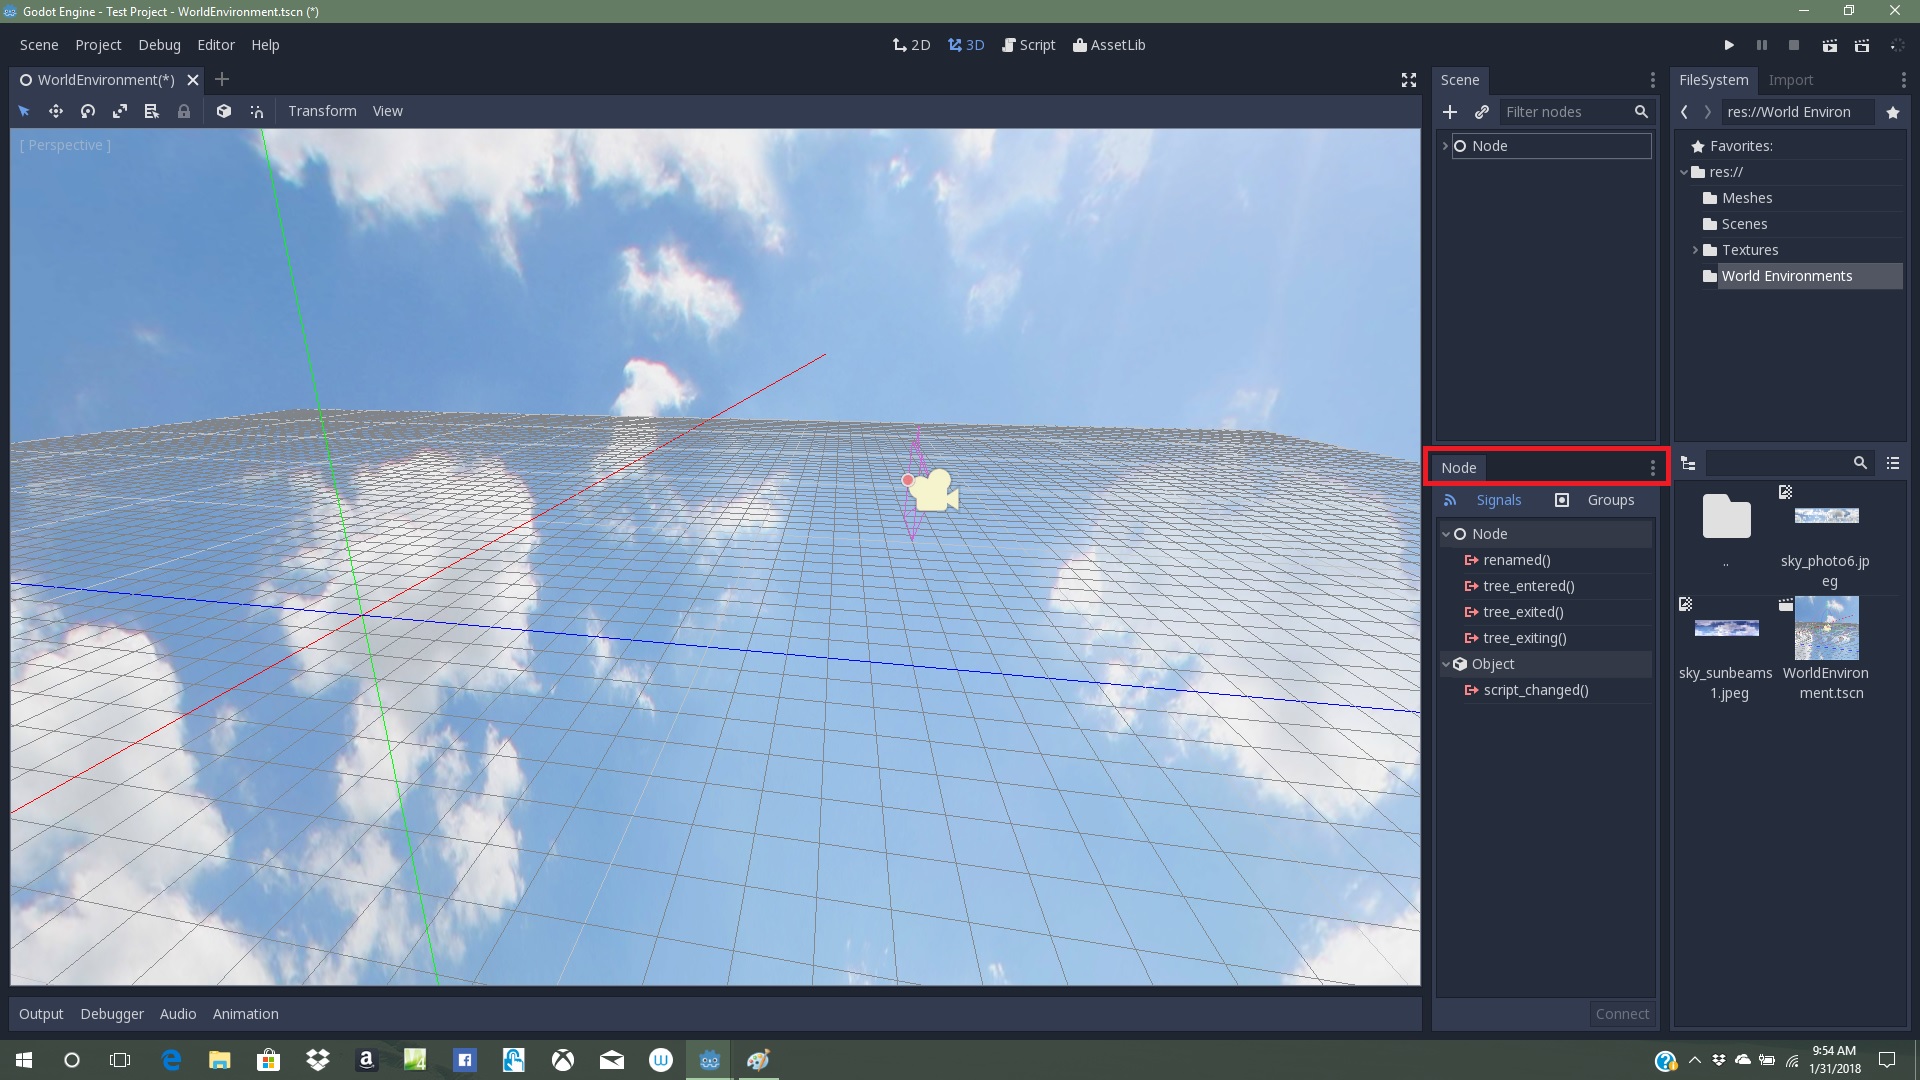Image resolution: width=1920 pixels, height=1080 pixels.
Task: Switch to the Script workspace
Action: pyautogui.click(x=1029, y=45)
